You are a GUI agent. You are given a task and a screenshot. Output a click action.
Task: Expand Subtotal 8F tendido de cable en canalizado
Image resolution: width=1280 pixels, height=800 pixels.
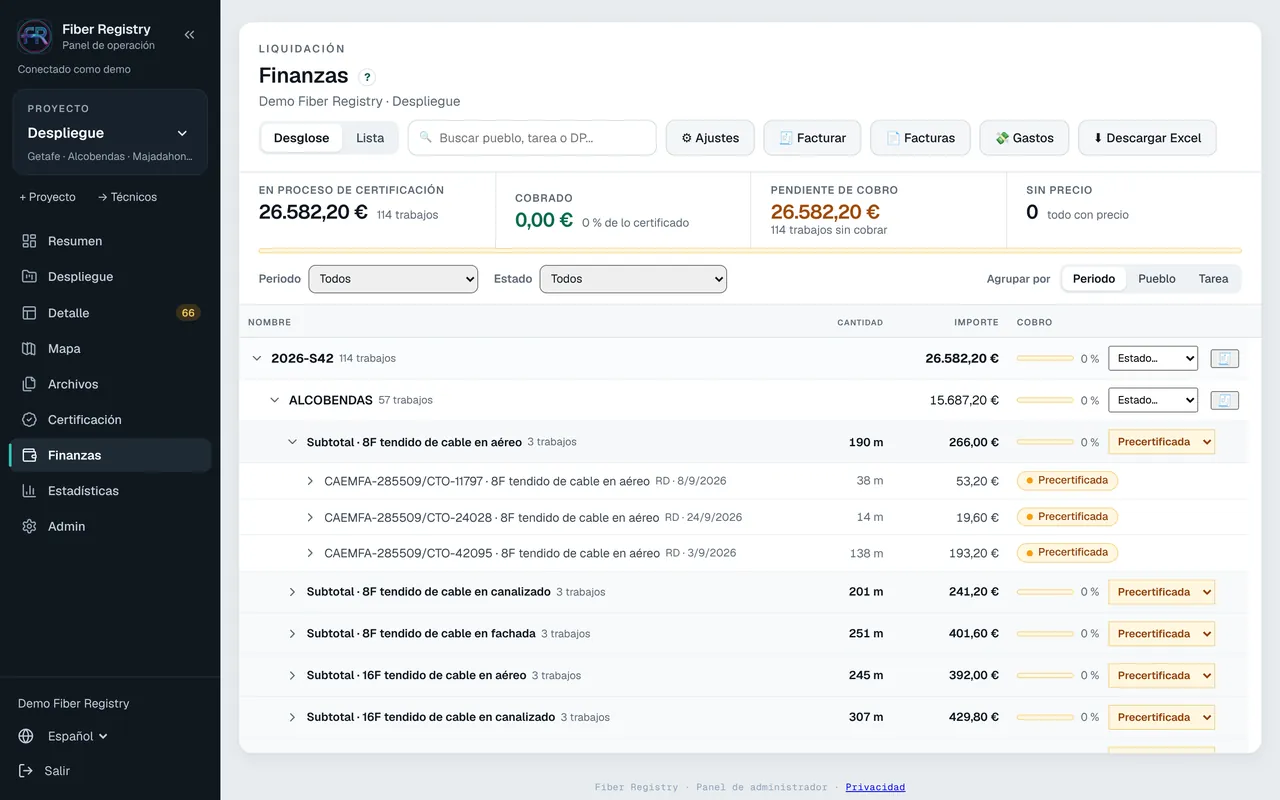(292, 592)
